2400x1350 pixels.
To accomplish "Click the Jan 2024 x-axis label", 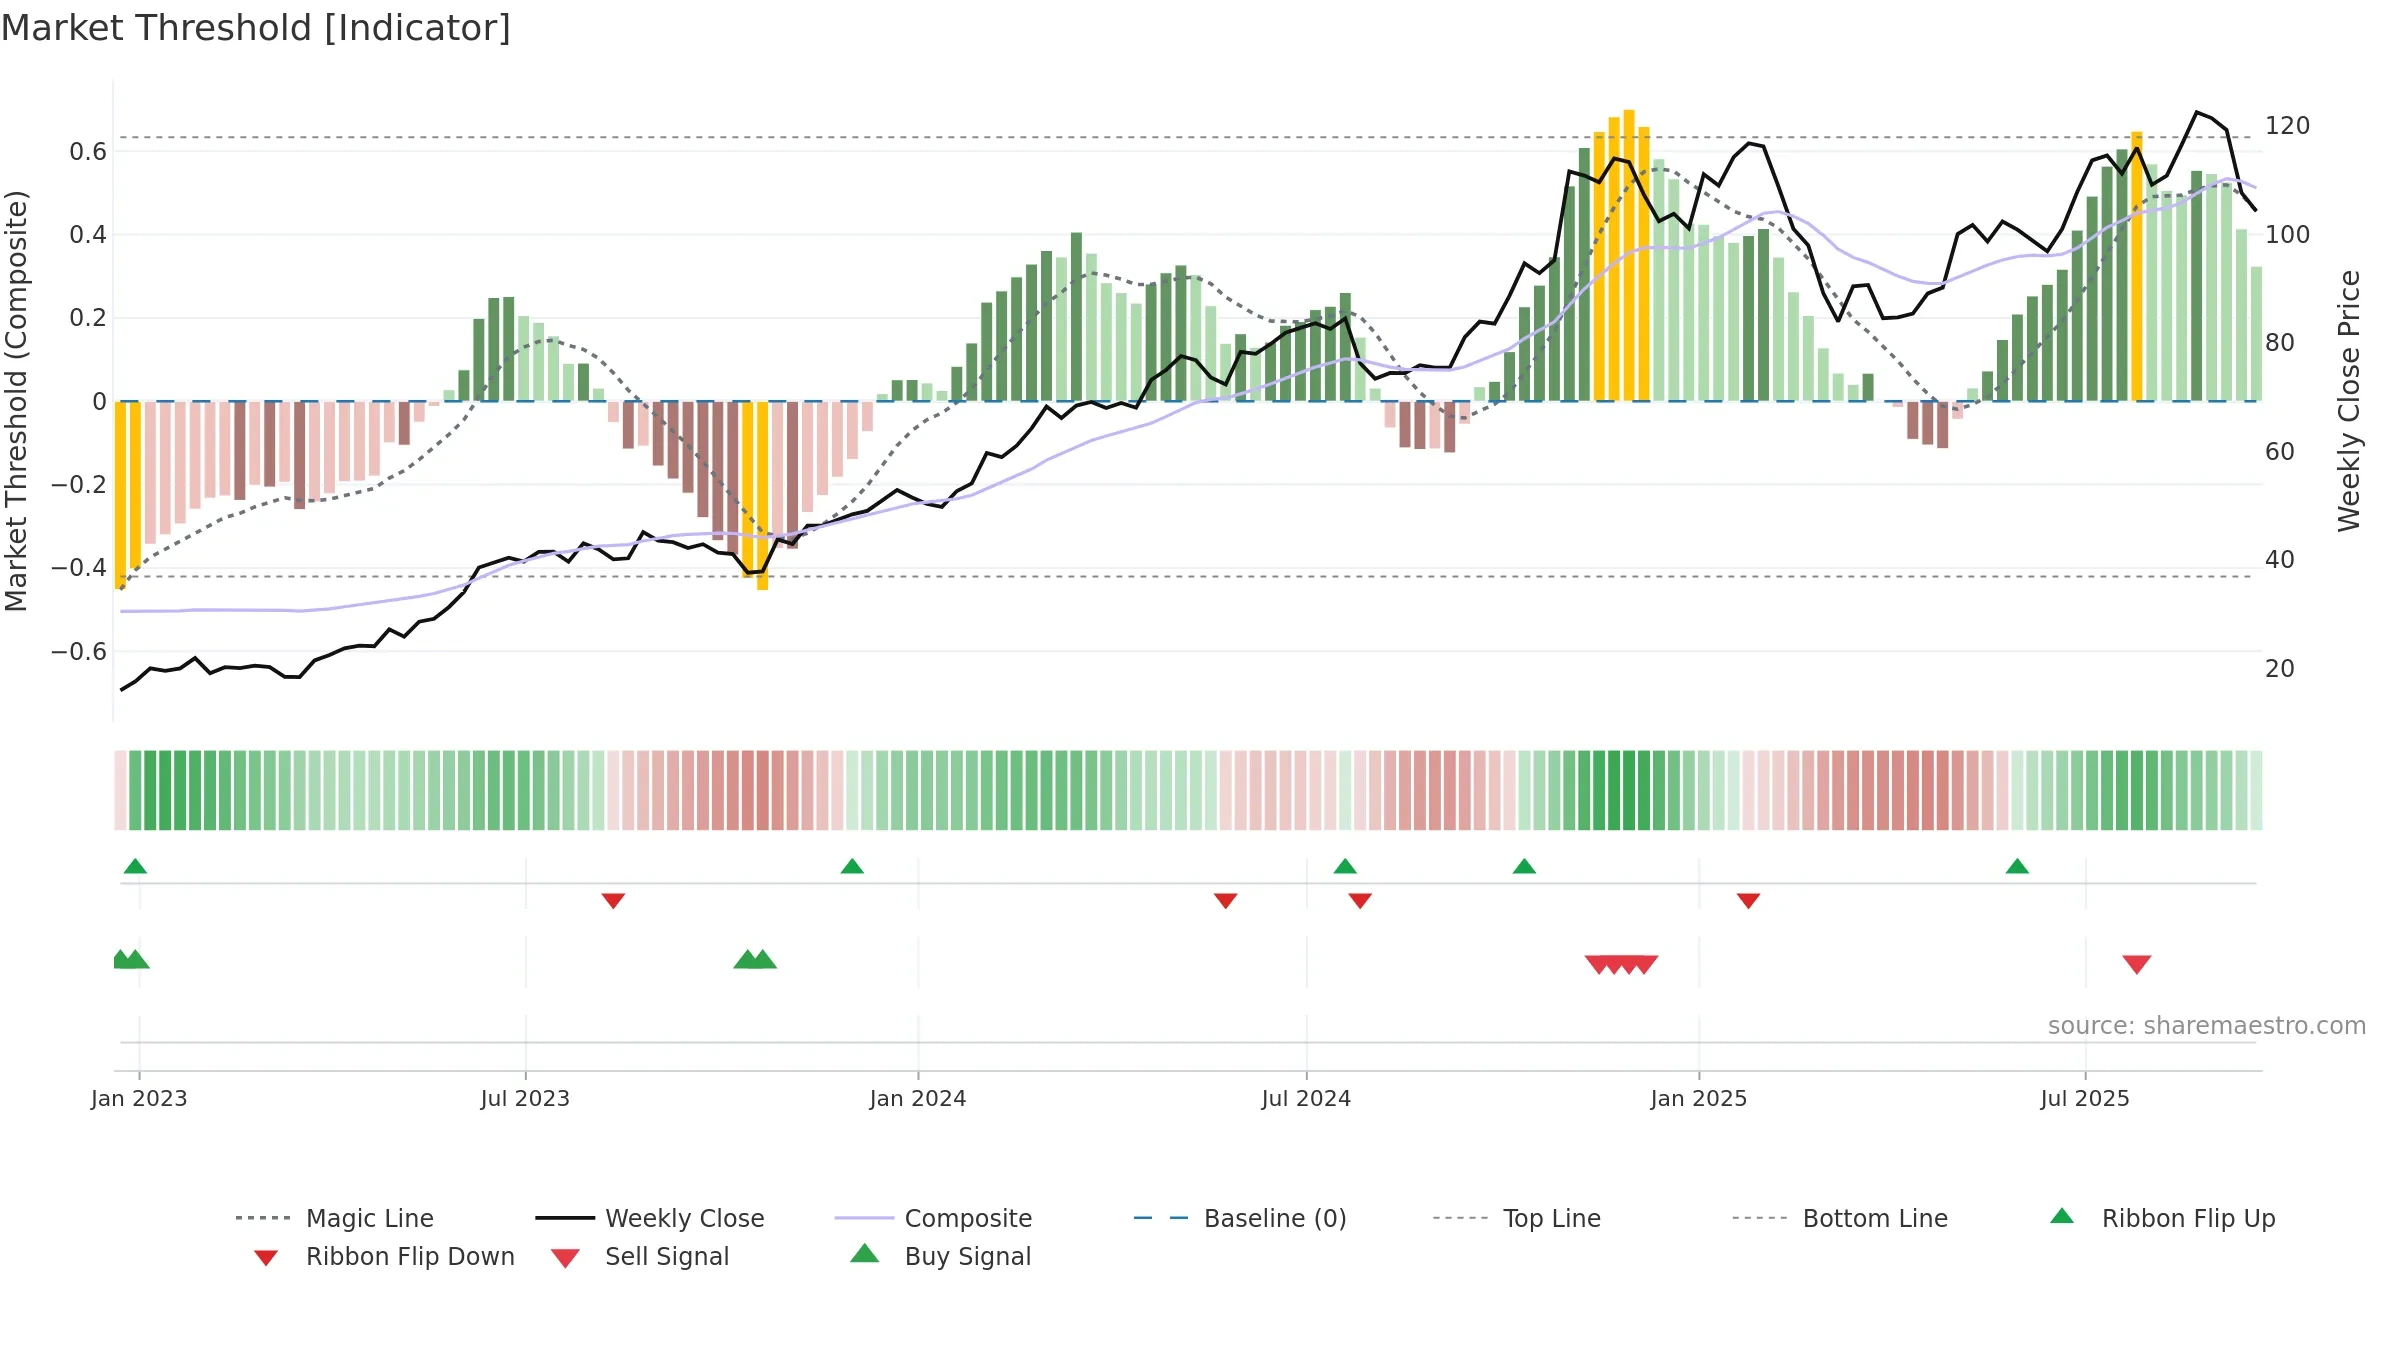I will [x=918, y=1098].
